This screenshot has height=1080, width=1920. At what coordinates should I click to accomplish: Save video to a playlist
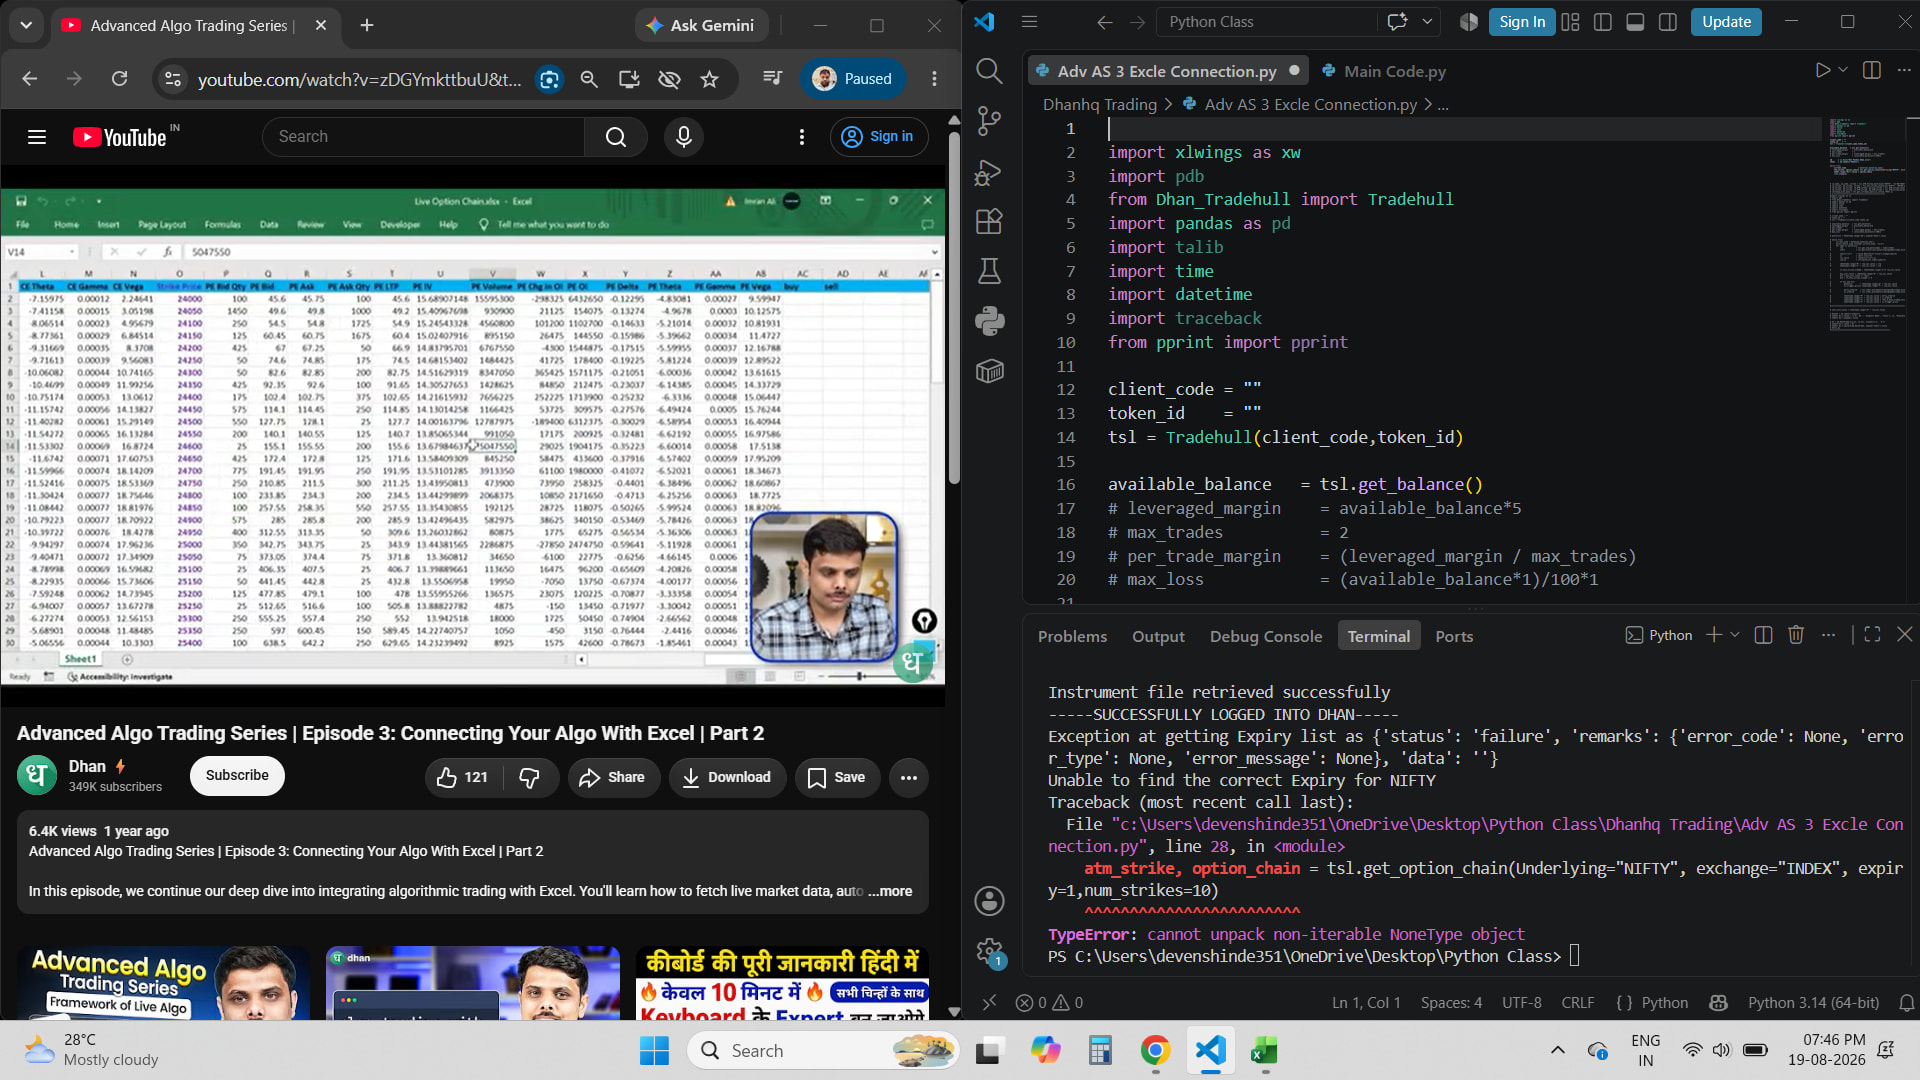point(837,777)
